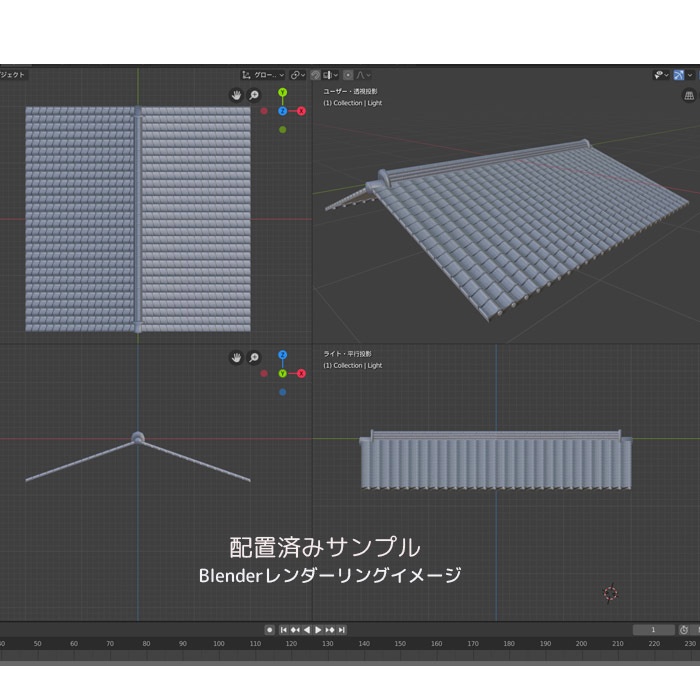700x700 pixels.
Task: Select the roof model in top viewport
Action: (138, 219)
